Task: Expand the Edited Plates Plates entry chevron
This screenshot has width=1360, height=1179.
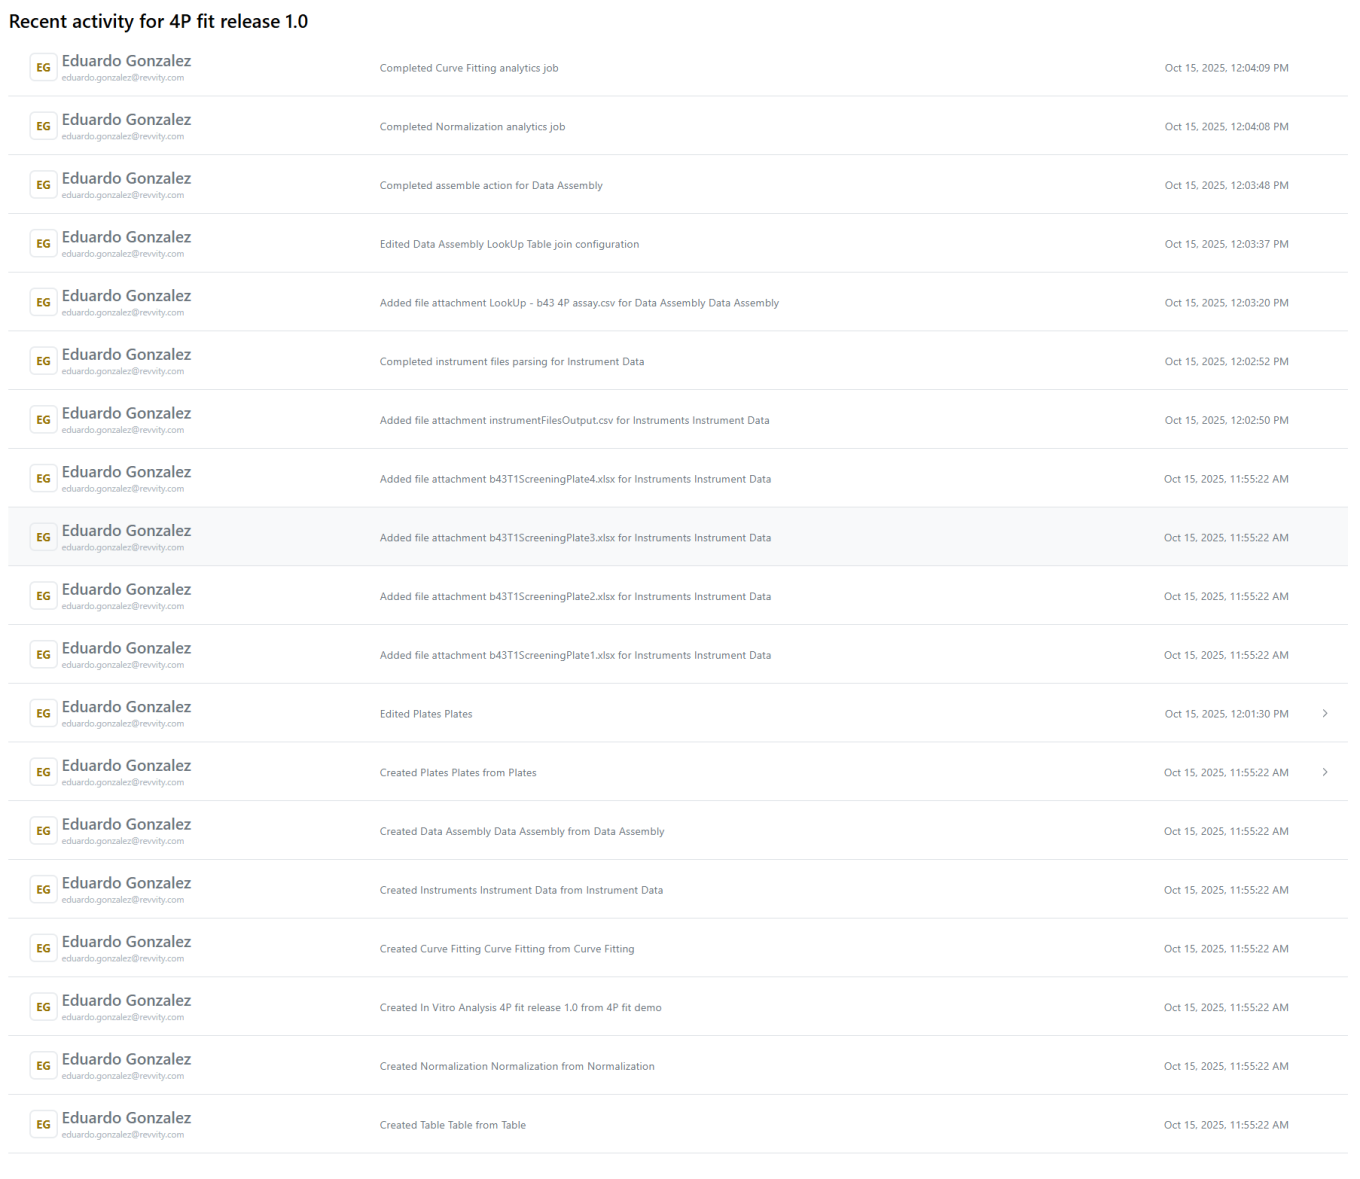Action: click(1325, 714)
